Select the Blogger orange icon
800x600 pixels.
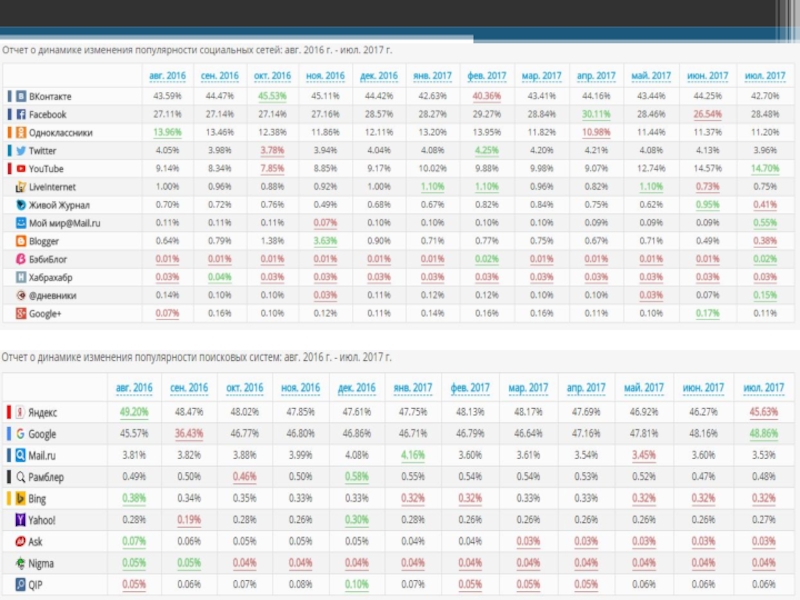(19, 241)
